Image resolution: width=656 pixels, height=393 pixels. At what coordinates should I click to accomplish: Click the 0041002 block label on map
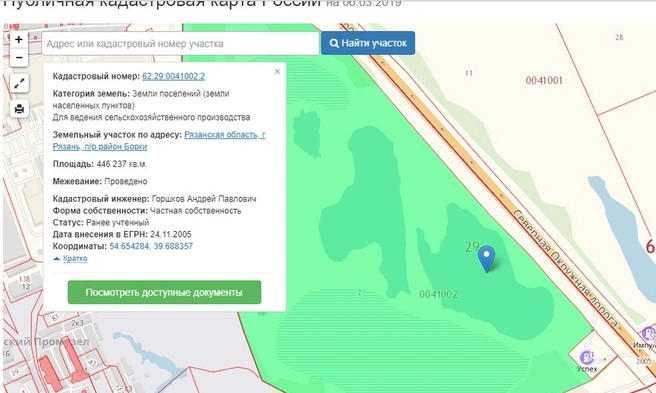438,294
